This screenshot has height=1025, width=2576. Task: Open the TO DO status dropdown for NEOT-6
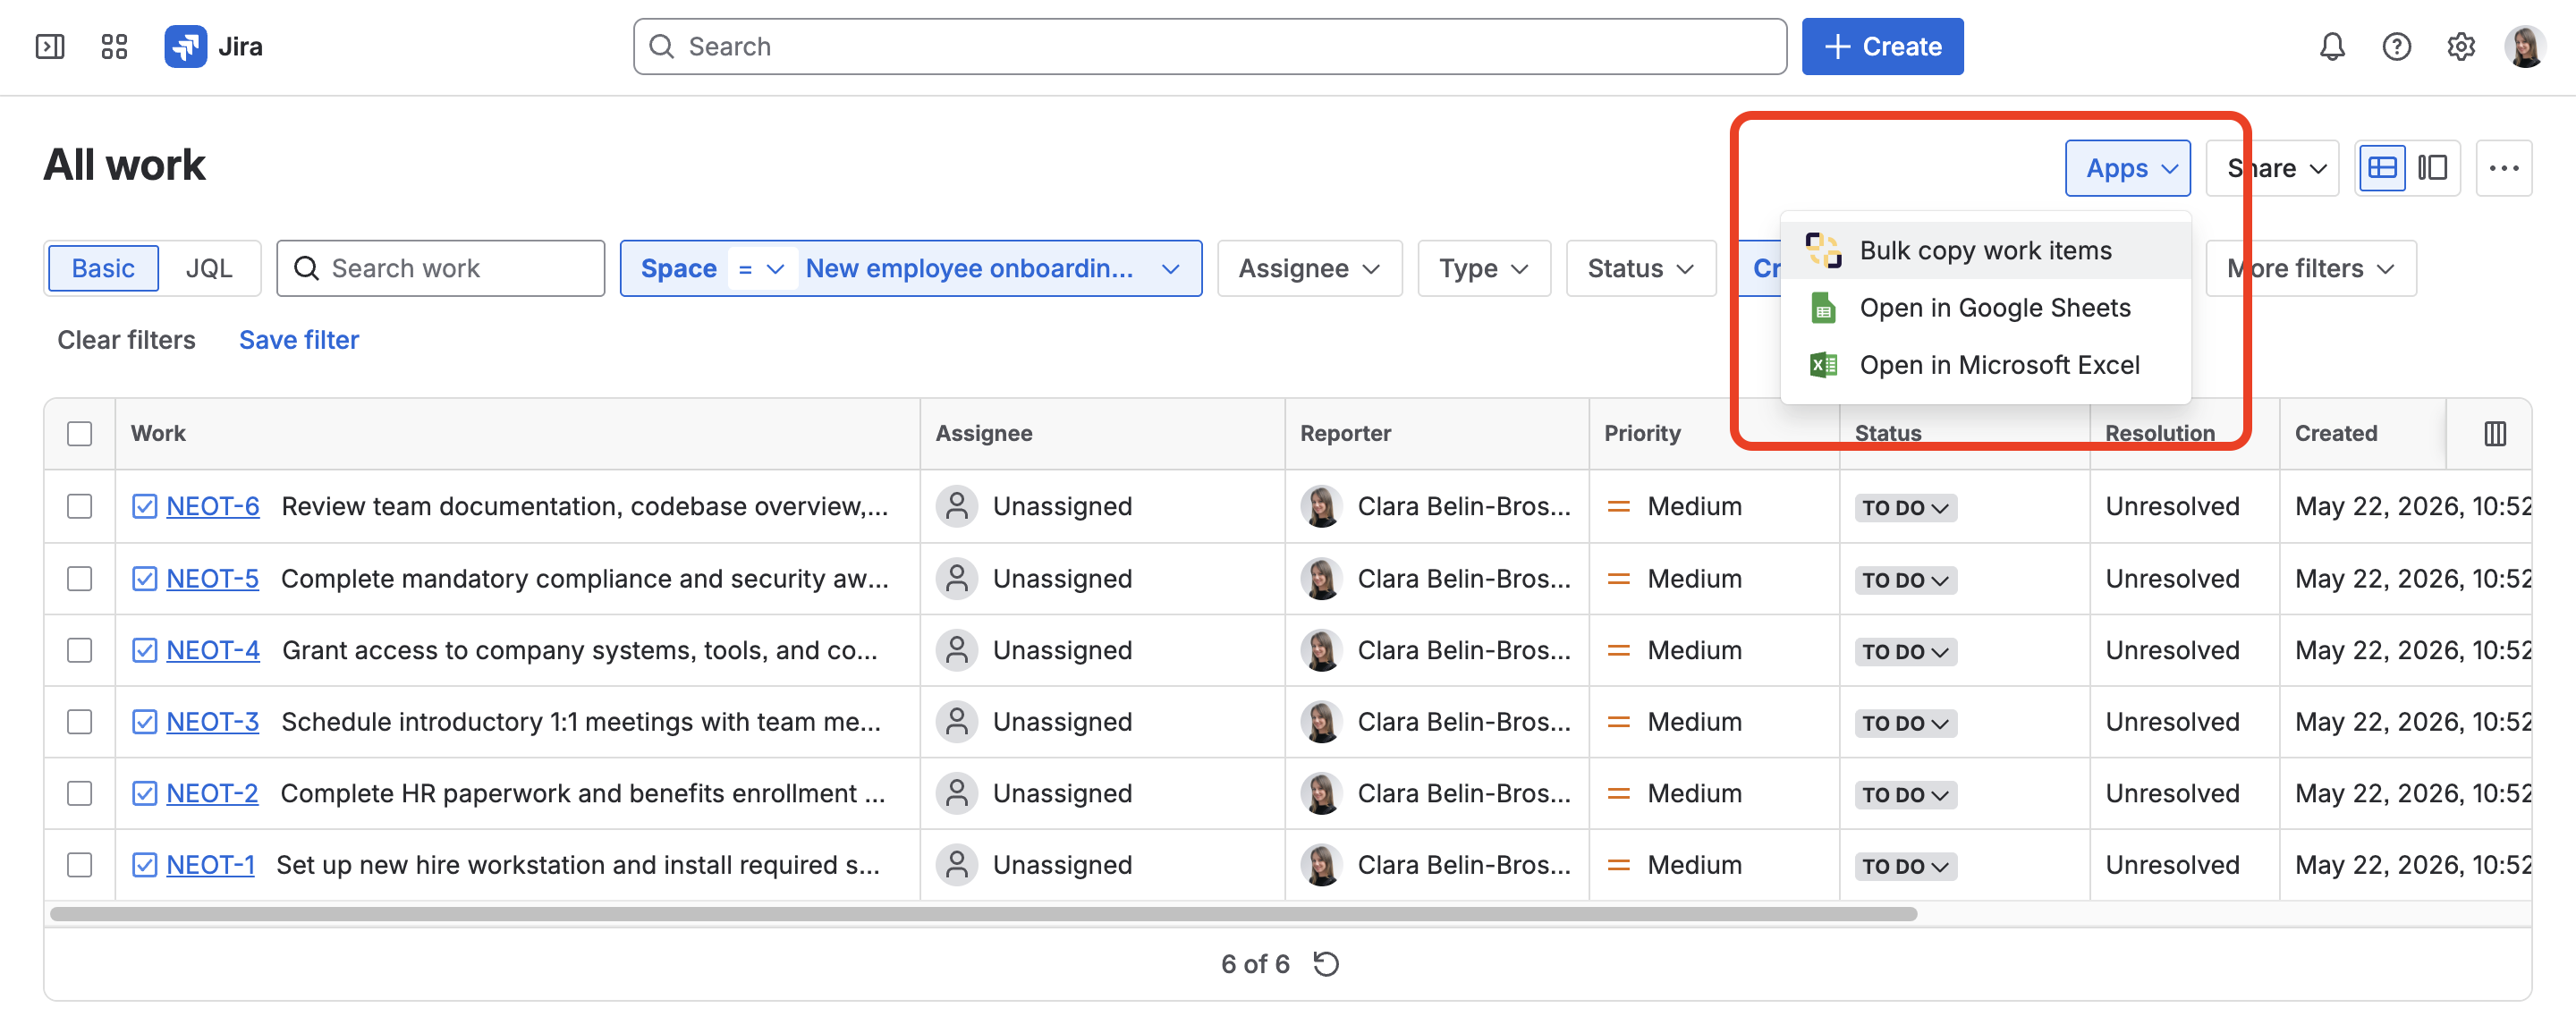(1904, 507)
